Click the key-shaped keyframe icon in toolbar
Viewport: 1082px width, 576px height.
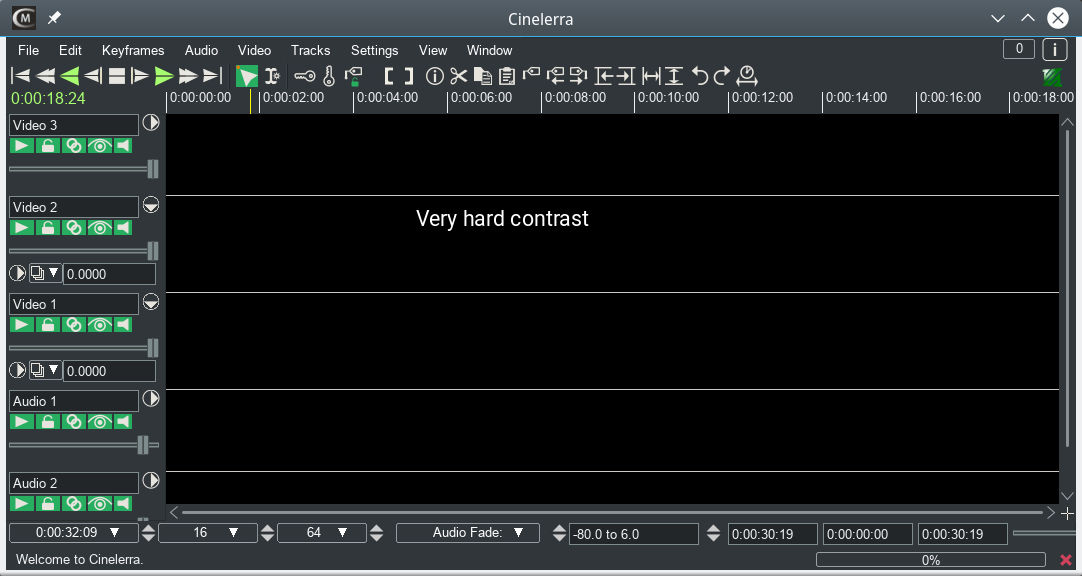coord(305,76)
